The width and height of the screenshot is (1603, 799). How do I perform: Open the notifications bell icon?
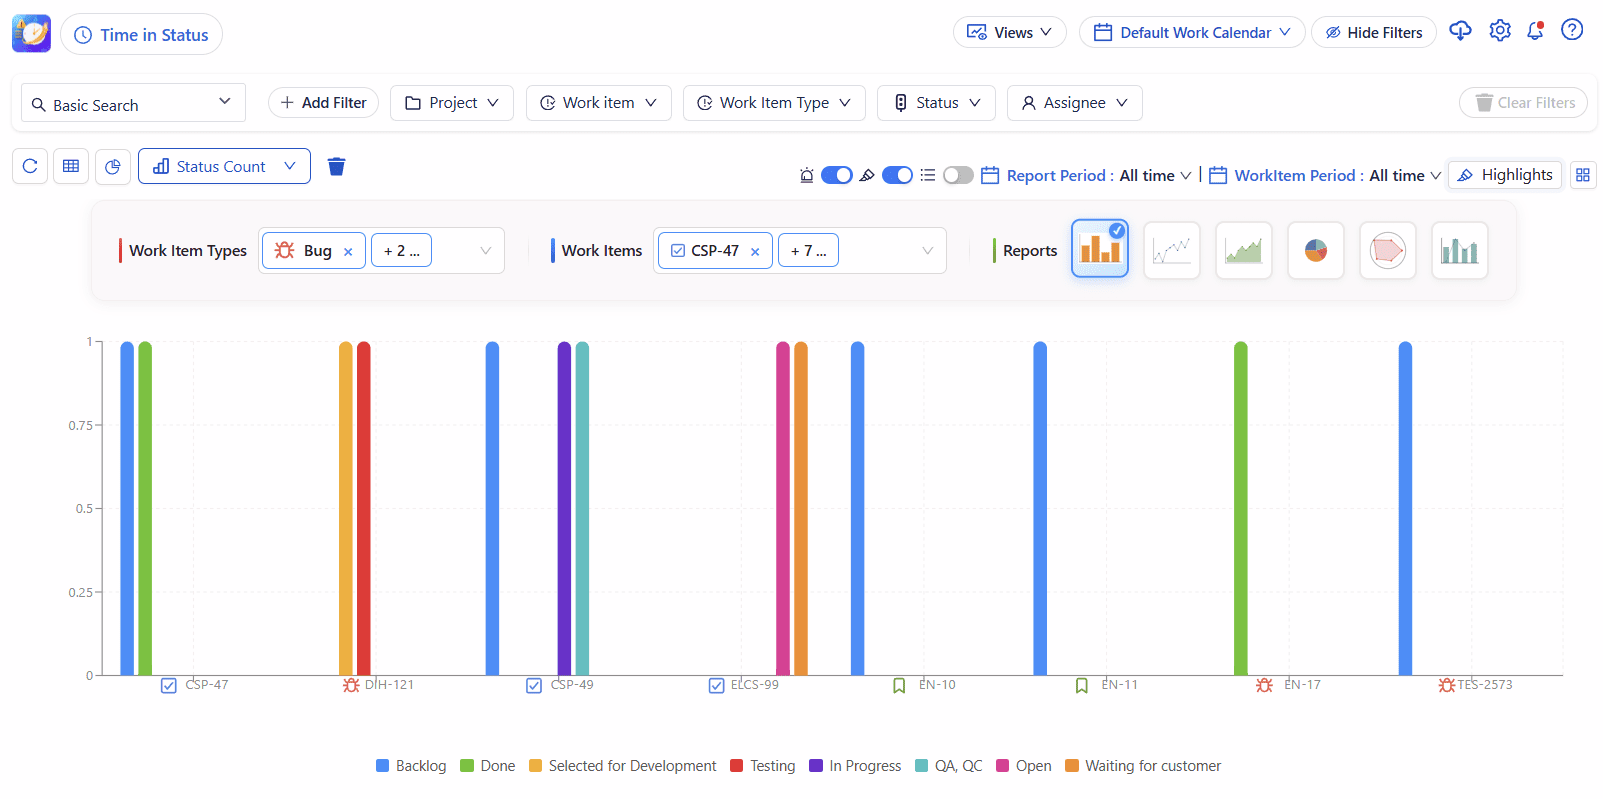pyautogui.click(x=1535, y=31)
